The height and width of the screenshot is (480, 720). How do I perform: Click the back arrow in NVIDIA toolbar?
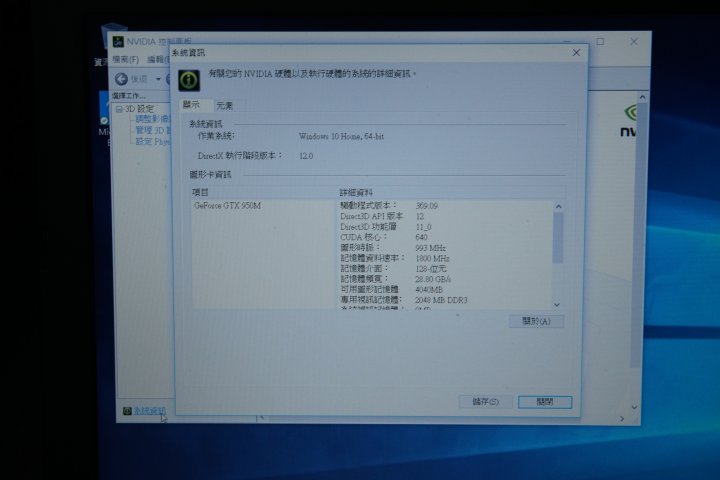pyautogui.click(x=121, y=79)
